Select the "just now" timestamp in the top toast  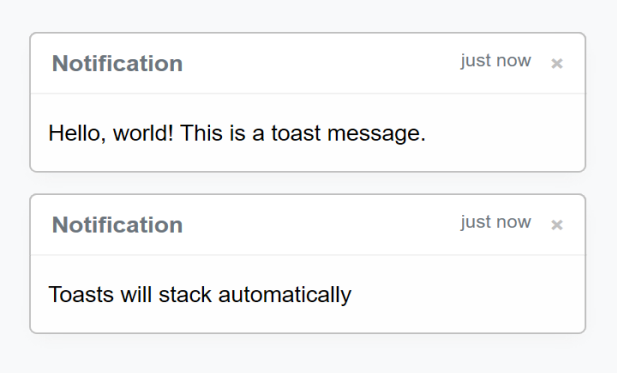coord(496,61)
